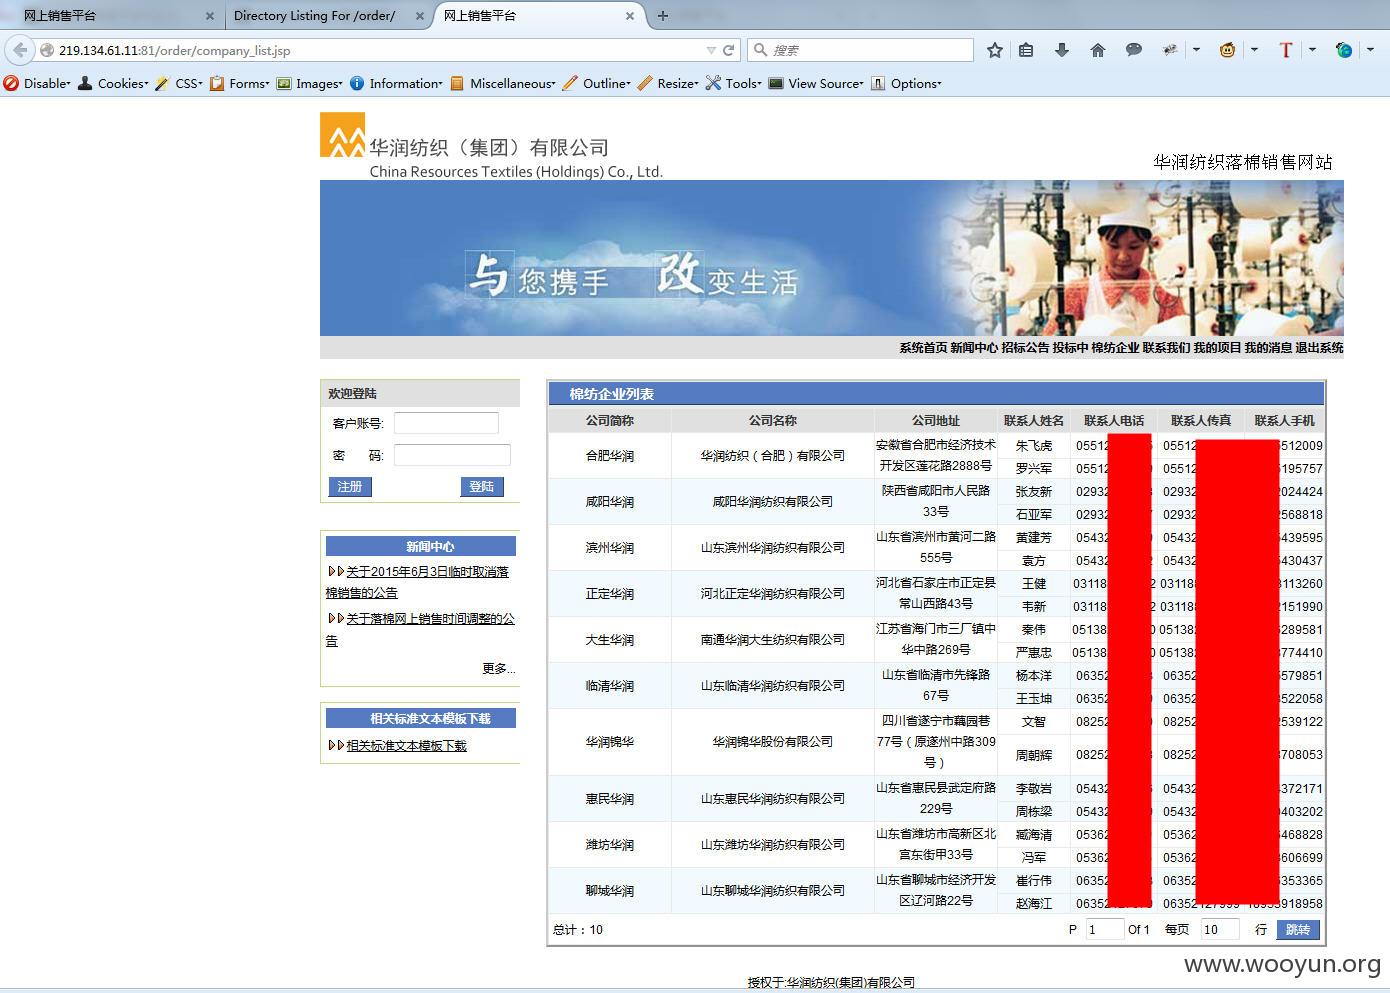Viewport: 1390px width, 993px height.
Task: Click the 客户账号 input field
Action: point(446,423)
